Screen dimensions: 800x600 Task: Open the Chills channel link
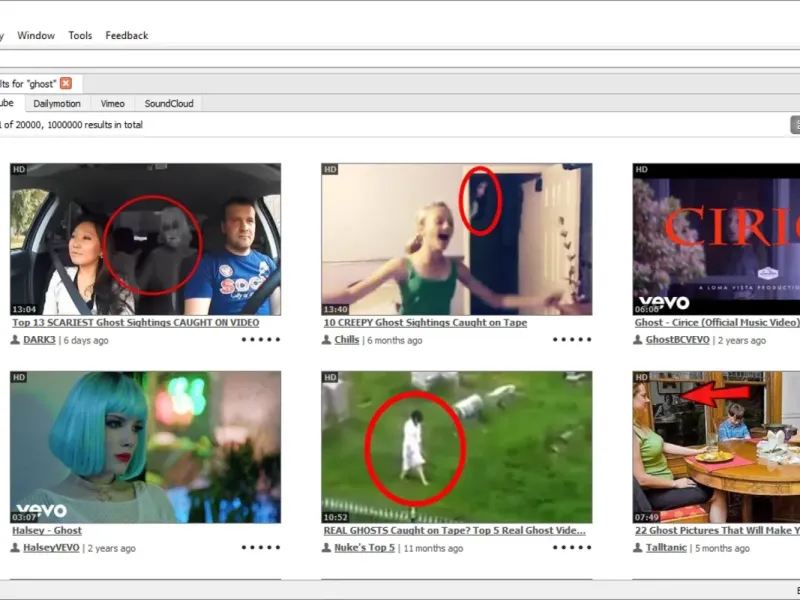pos(347,340)
